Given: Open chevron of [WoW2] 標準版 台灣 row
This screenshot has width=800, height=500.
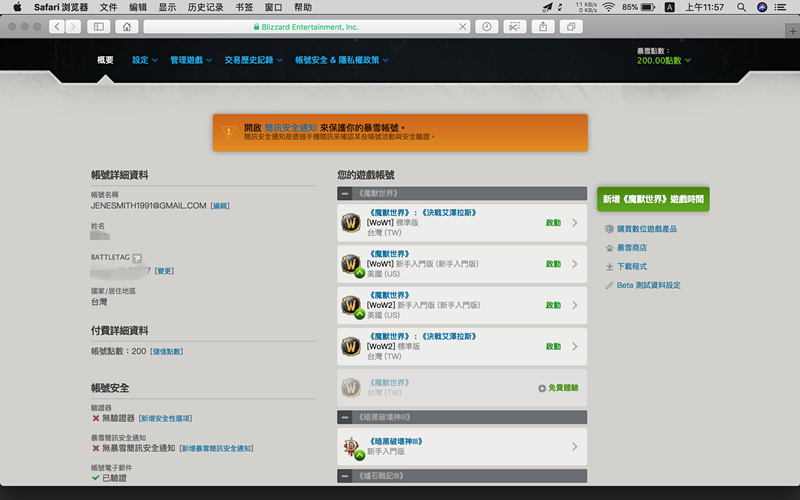Looking at the screenshot, I should tap(574, 346).
